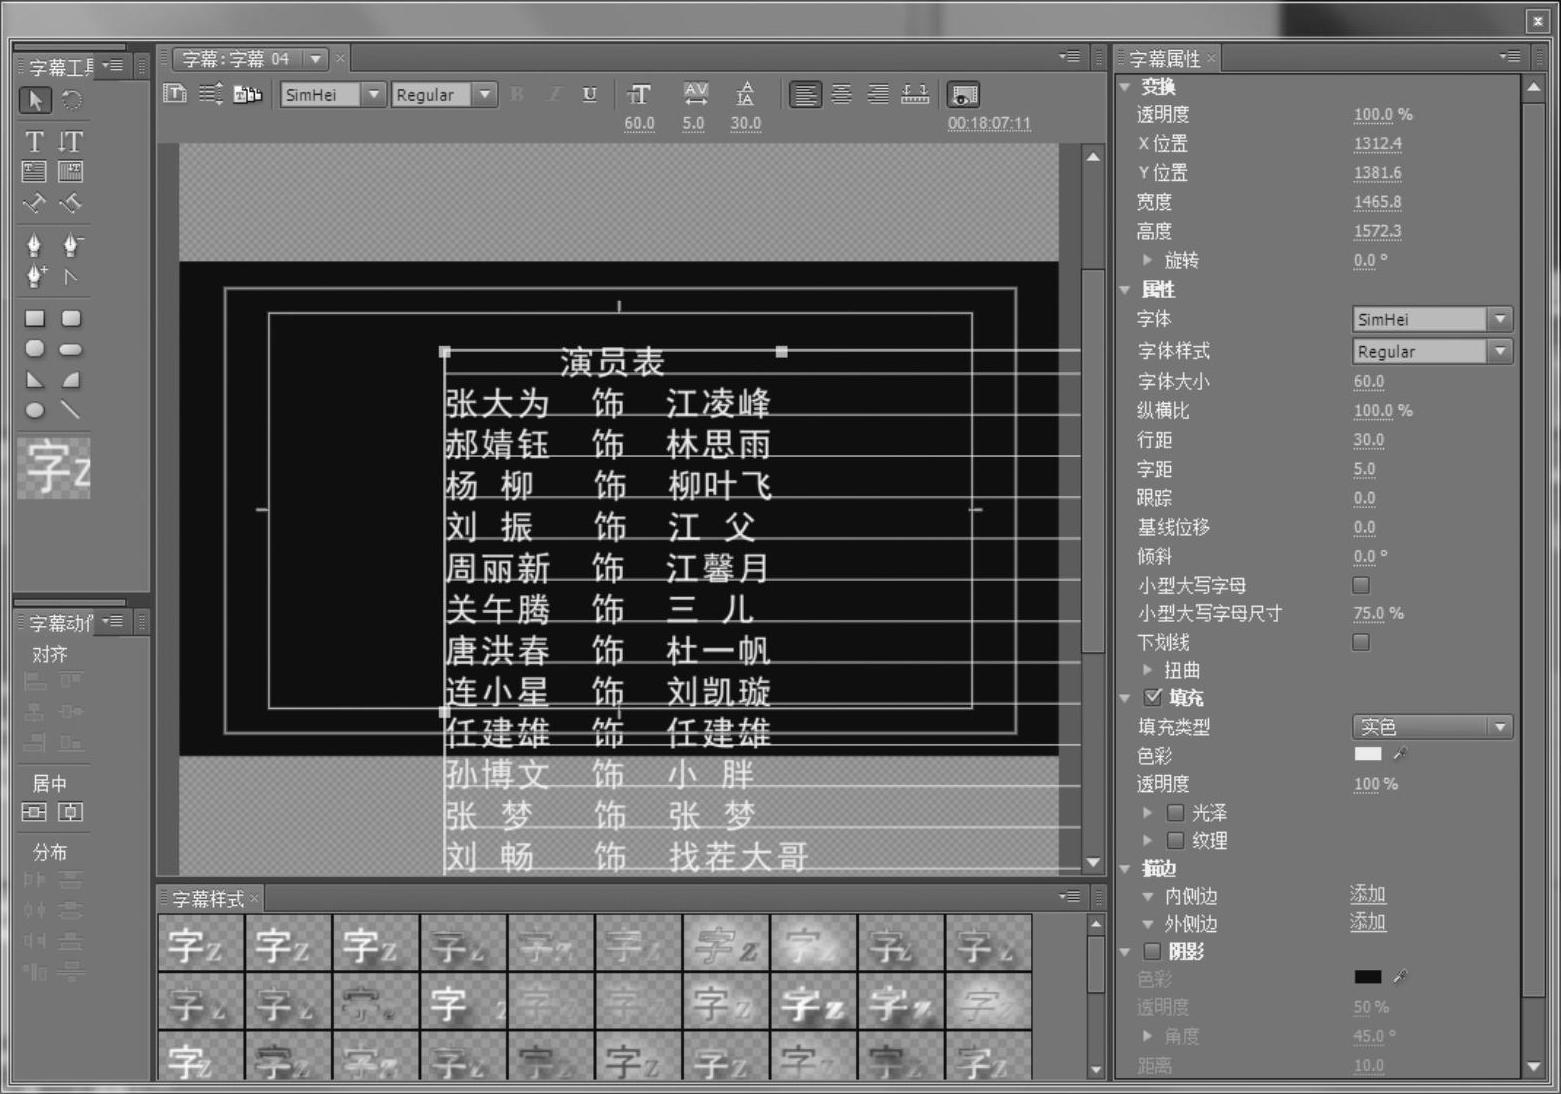Select the Pen tool

35,244
